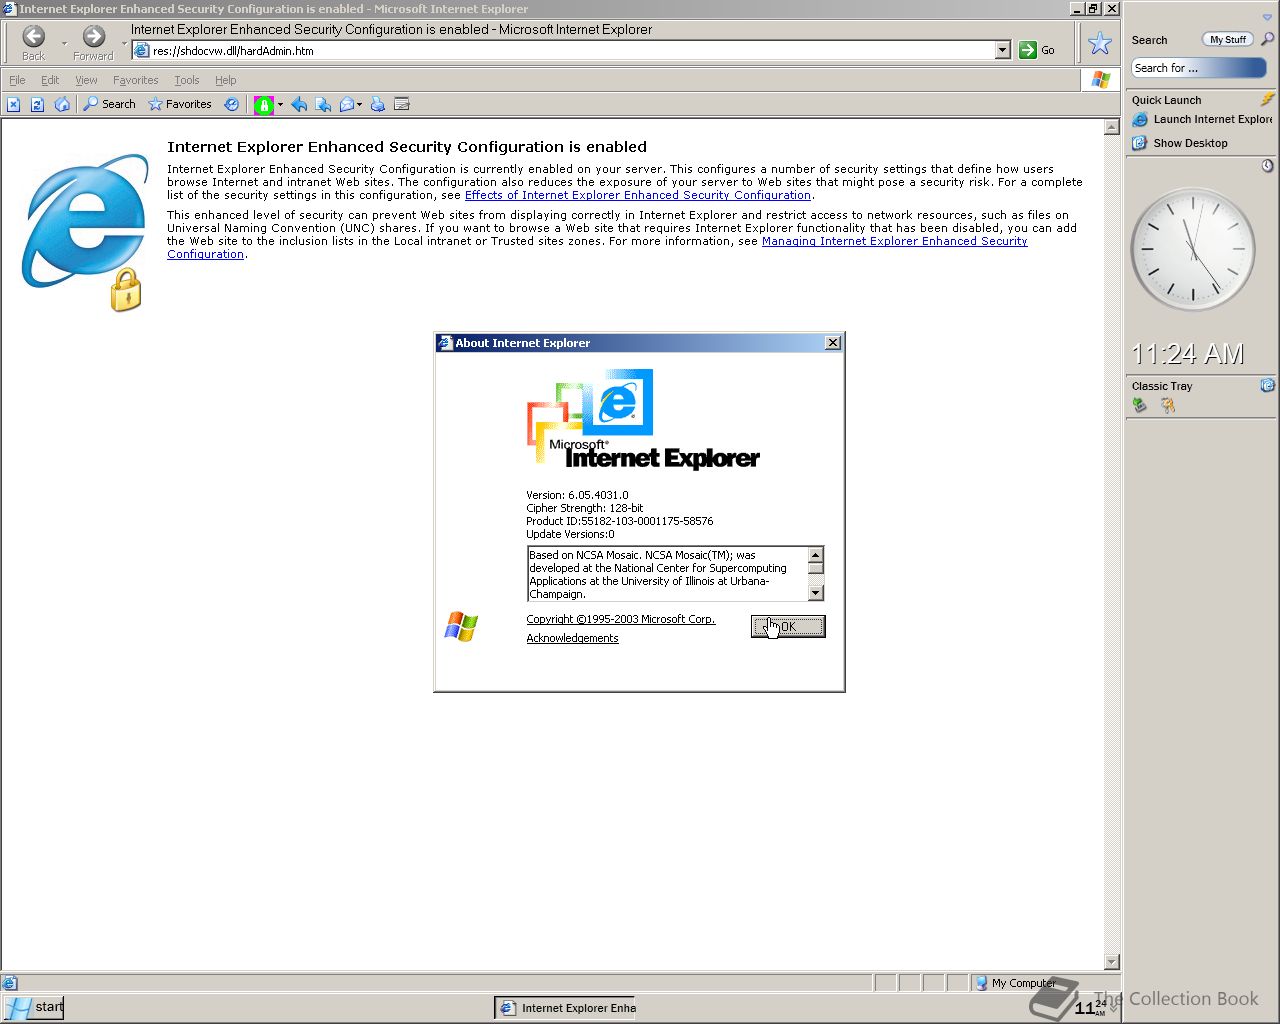Expand the sidebar options triangle at top

1267,17
